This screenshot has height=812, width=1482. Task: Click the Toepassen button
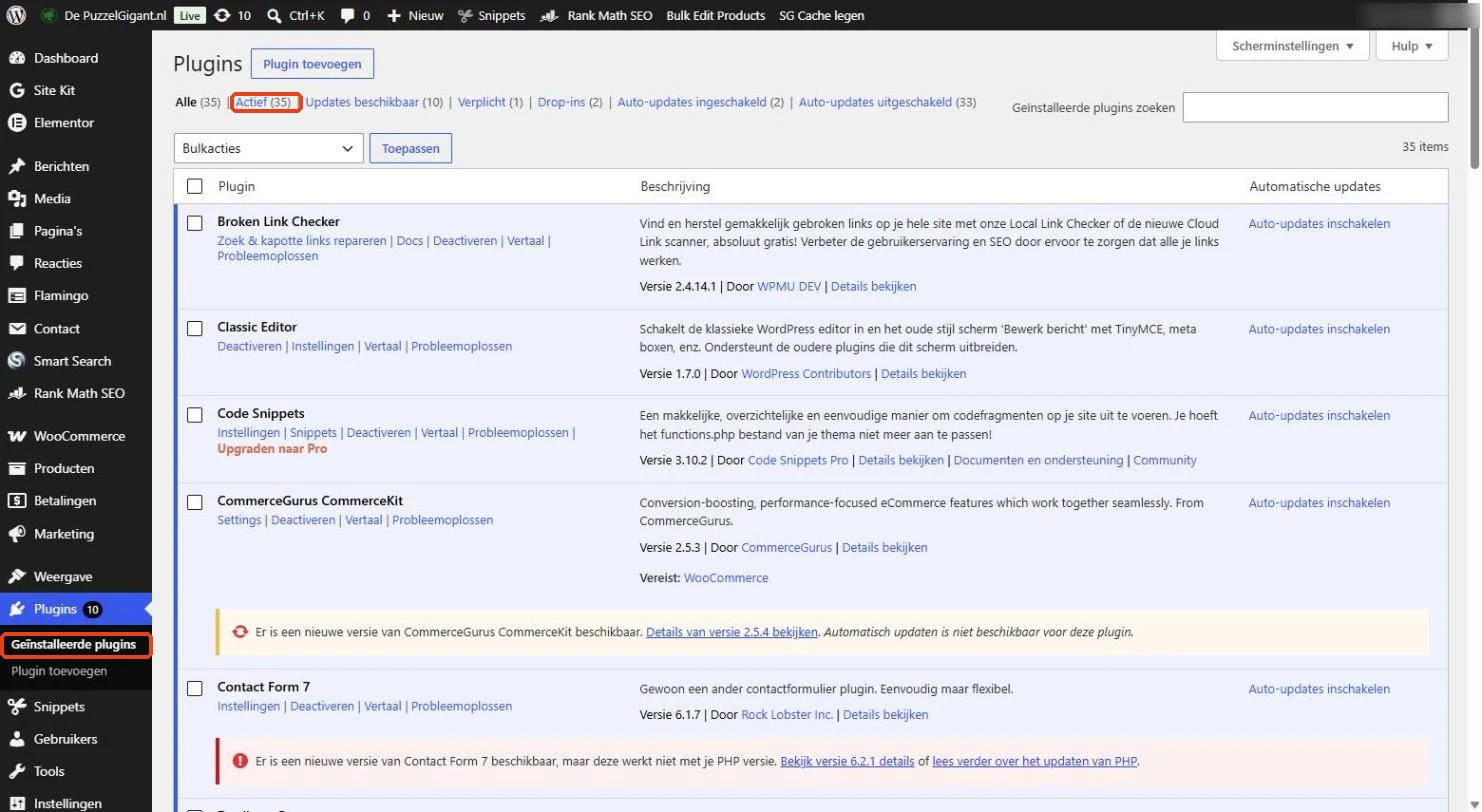coord(411,148)
